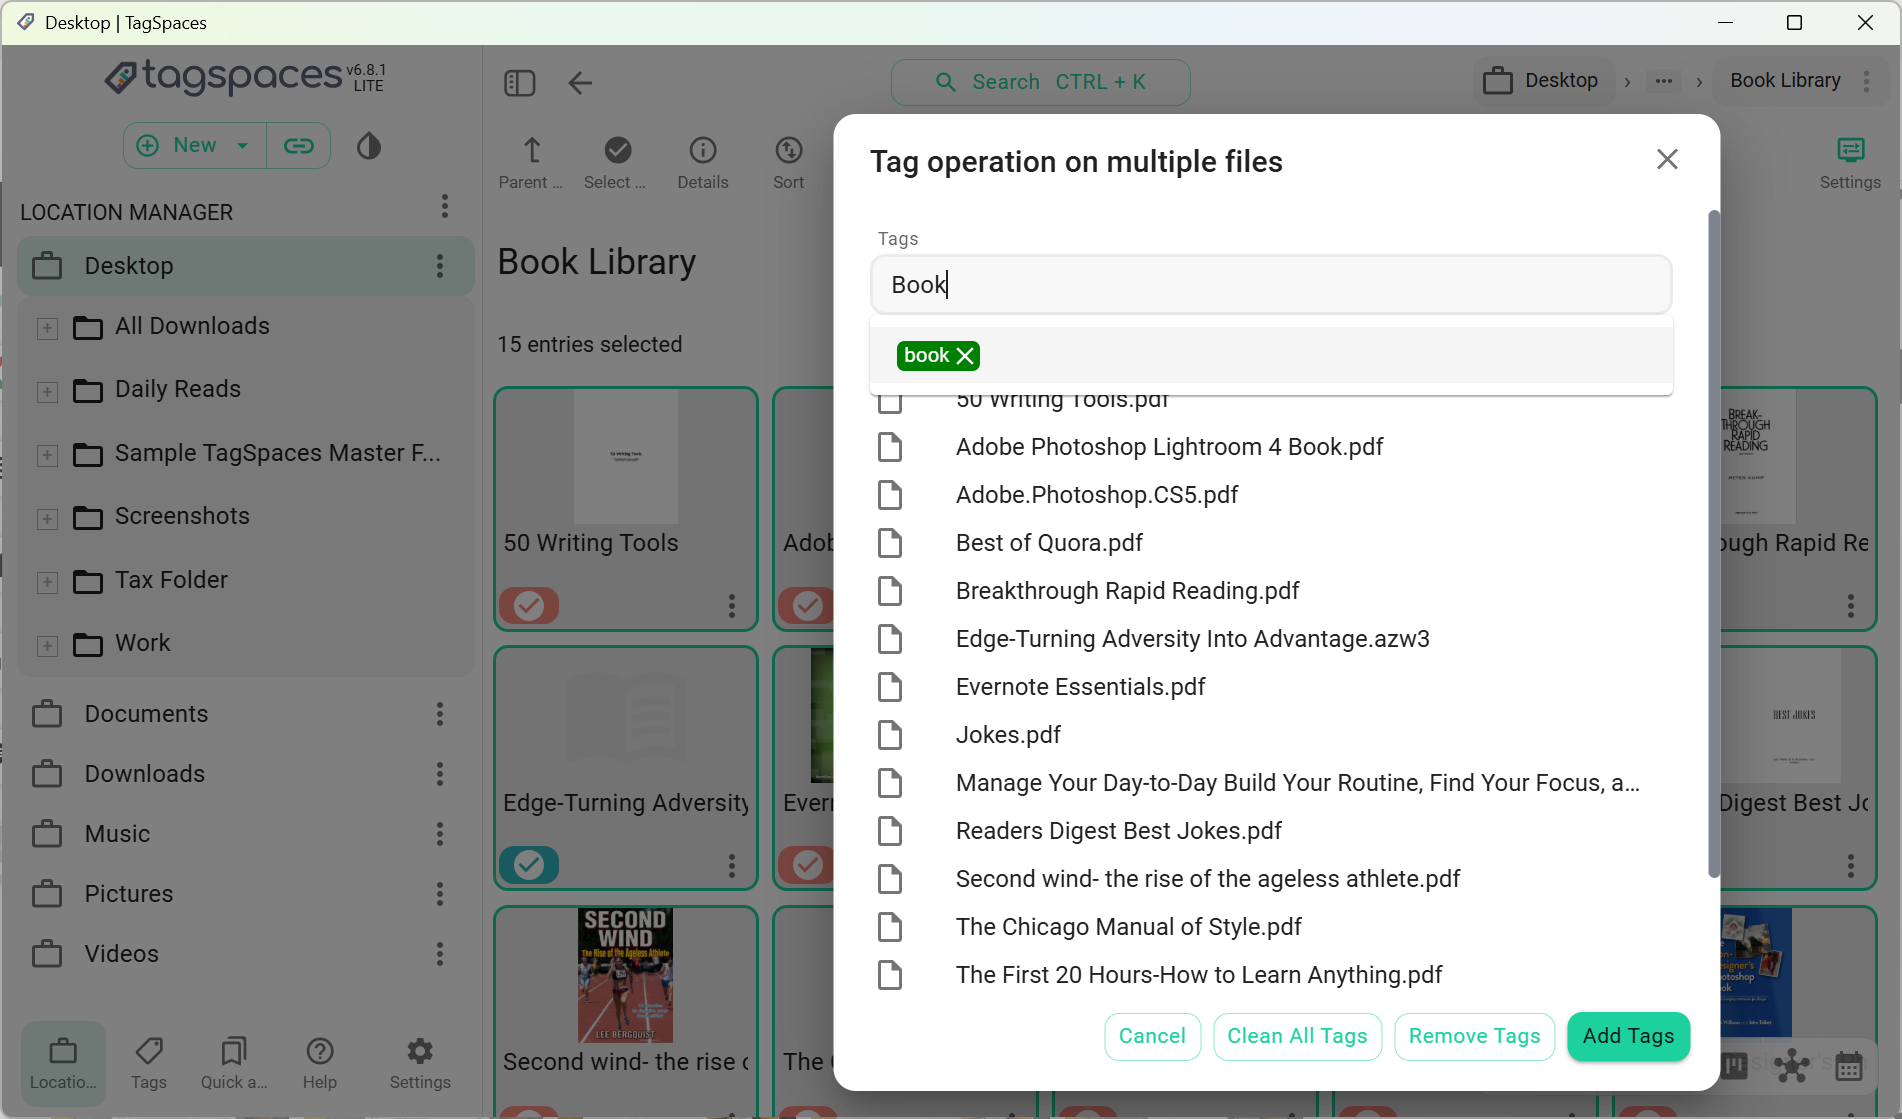Click the Tags input field

click(1271, 285)
